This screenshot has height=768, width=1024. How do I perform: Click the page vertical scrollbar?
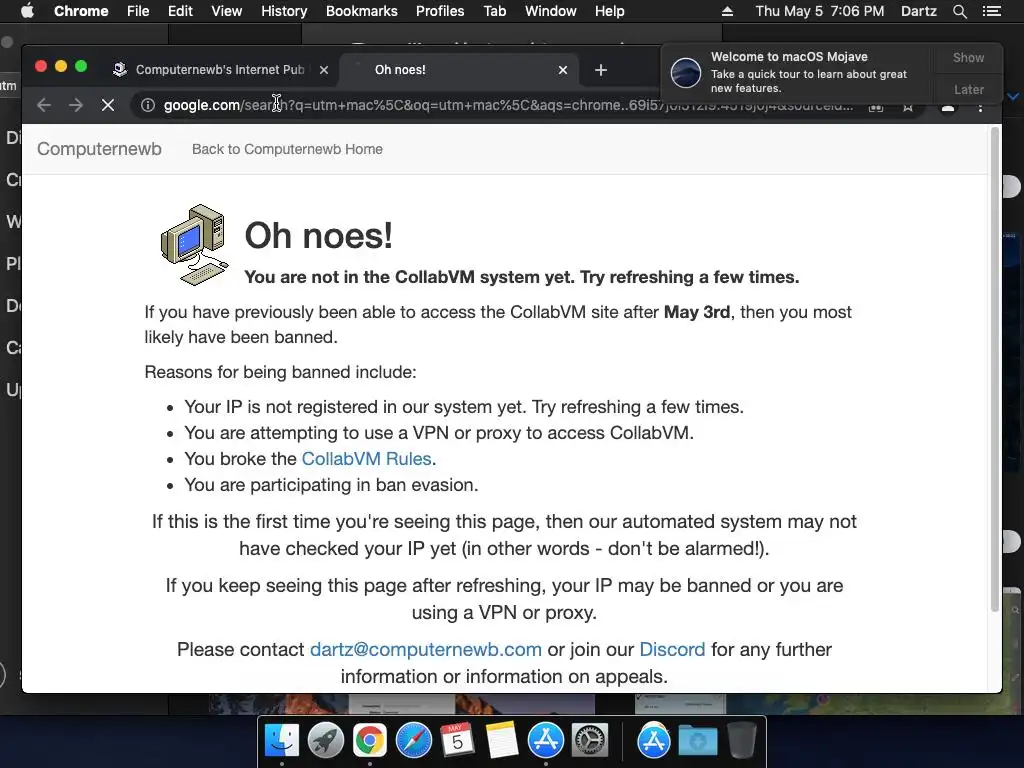995,369
